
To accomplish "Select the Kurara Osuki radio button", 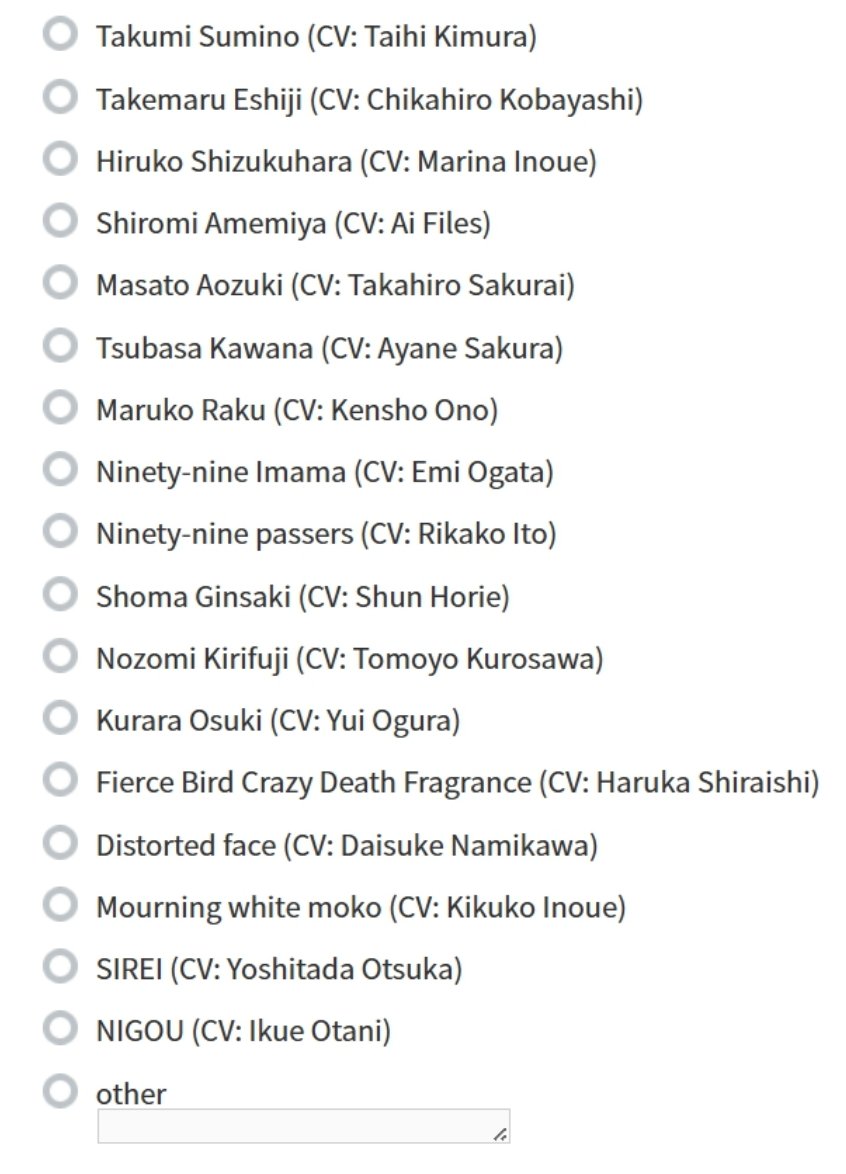I will [60, 718].
